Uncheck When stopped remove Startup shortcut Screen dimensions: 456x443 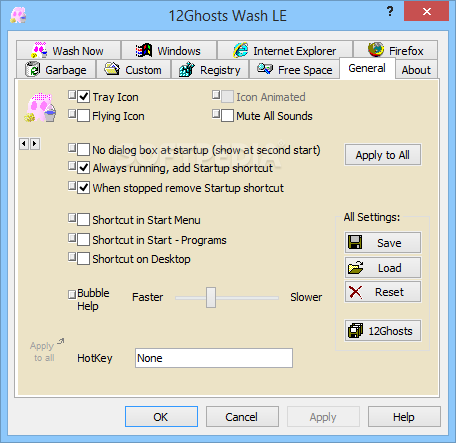click(83, 188)
